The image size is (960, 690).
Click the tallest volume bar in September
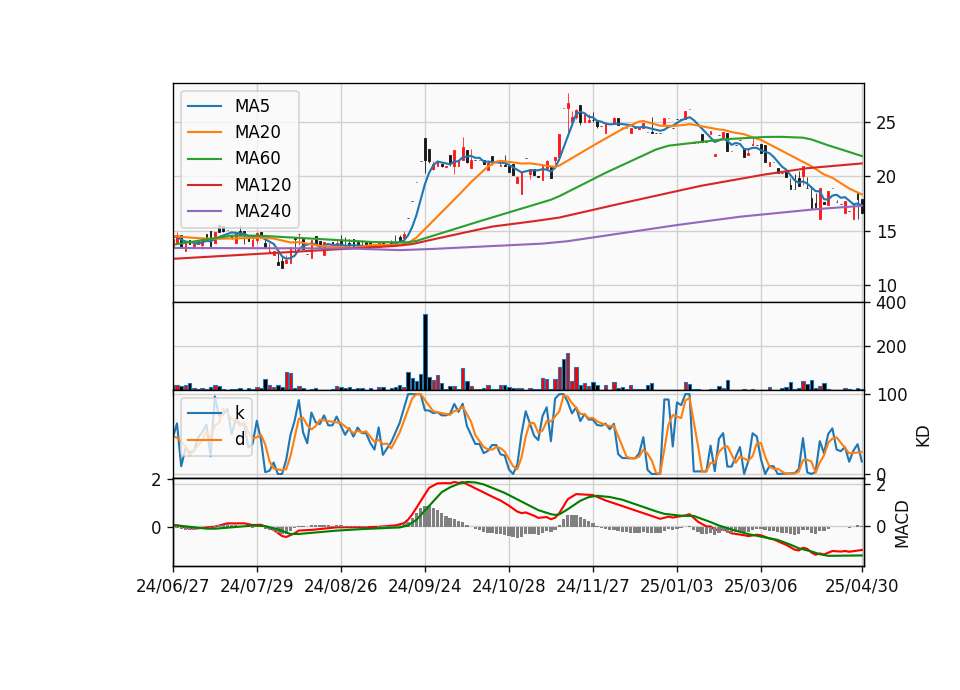click(x=426, y=352)
